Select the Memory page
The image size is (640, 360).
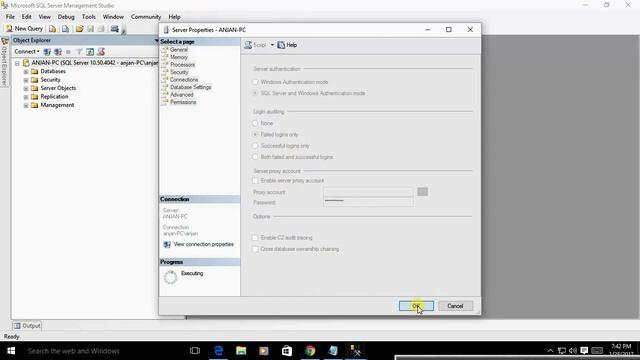tap(179, 57)
